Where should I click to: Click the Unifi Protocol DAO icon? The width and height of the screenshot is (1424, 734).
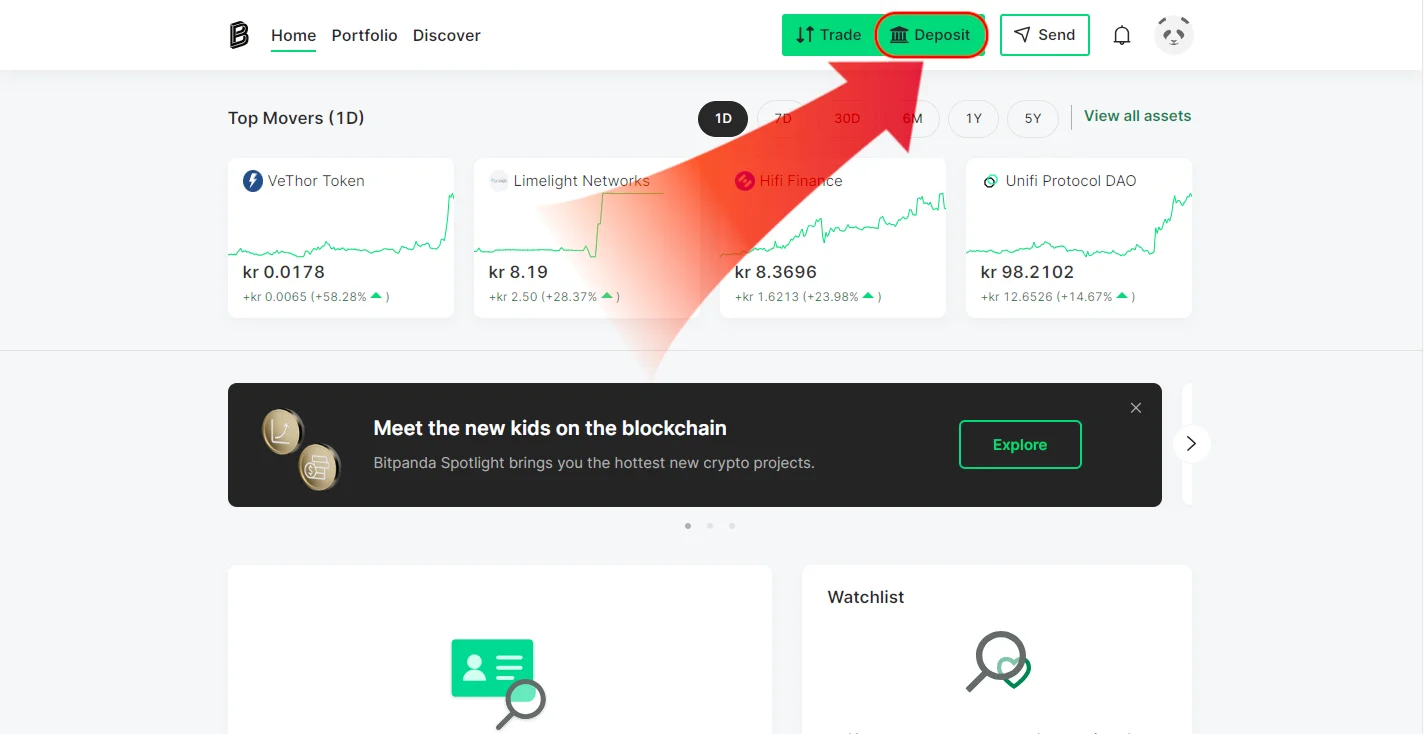(x=990, y=181)
